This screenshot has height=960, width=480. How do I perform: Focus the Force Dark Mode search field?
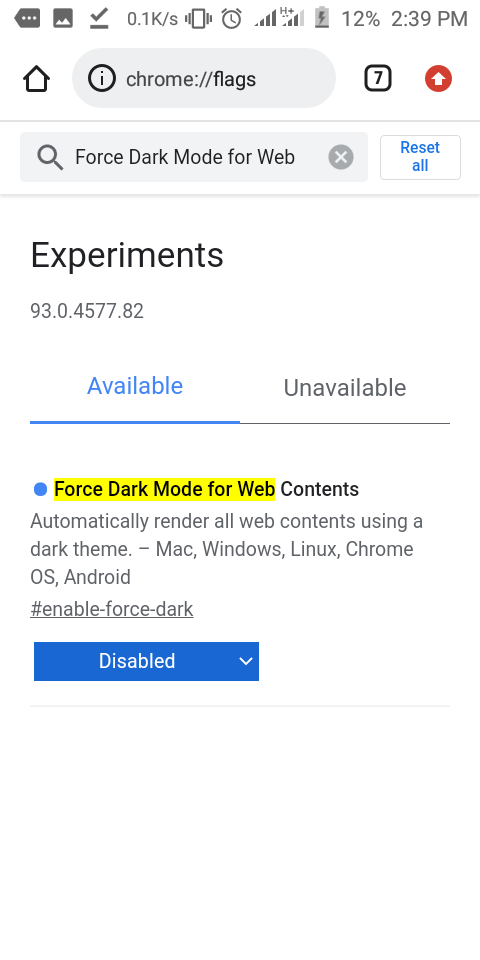coord(194,157)
